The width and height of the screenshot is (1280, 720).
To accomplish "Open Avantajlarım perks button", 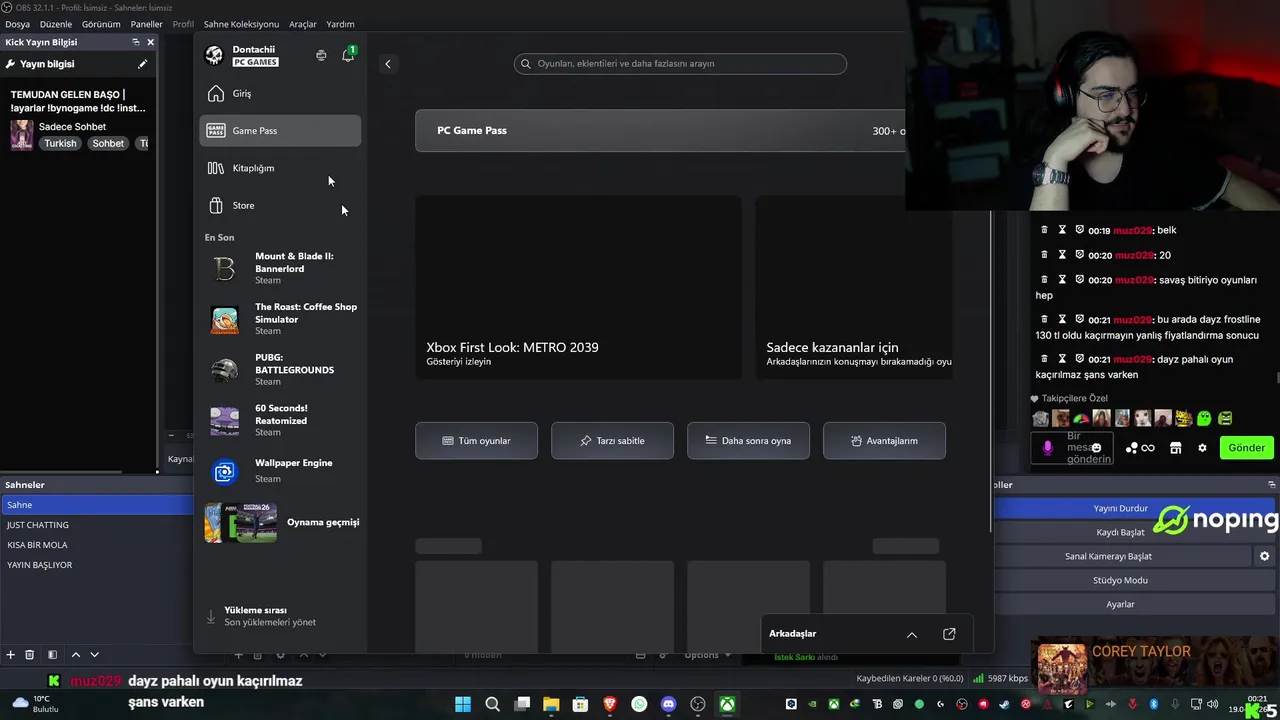I will click(x=884, y=441).
